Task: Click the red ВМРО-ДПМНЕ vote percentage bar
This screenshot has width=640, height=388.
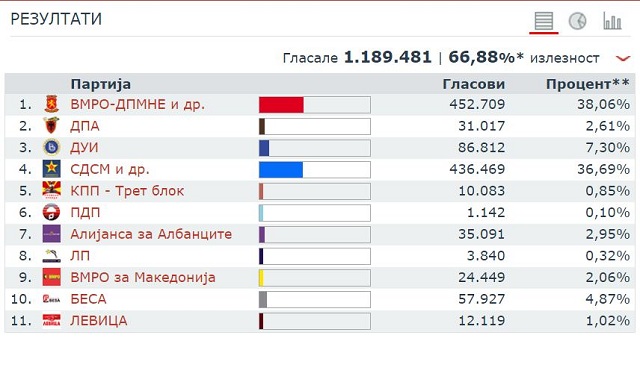Action: (281, 105)
